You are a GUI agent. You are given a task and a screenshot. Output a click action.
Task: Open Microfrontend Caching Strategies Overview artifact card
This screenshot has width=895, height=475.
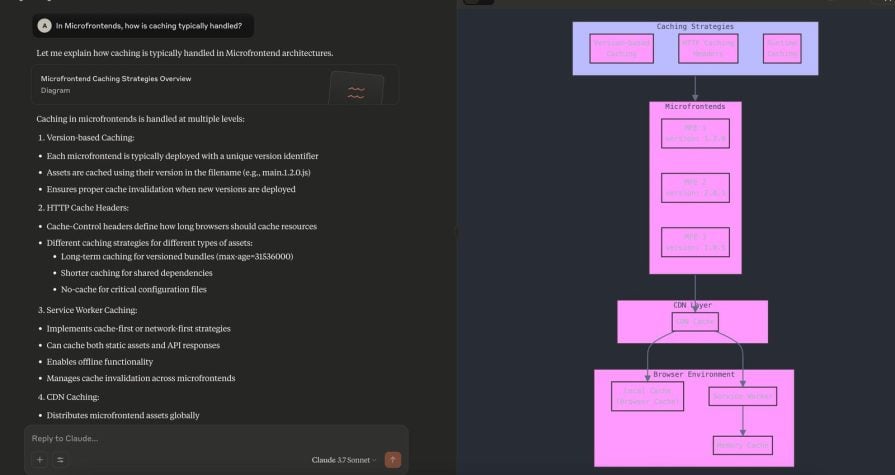point(215,84)
